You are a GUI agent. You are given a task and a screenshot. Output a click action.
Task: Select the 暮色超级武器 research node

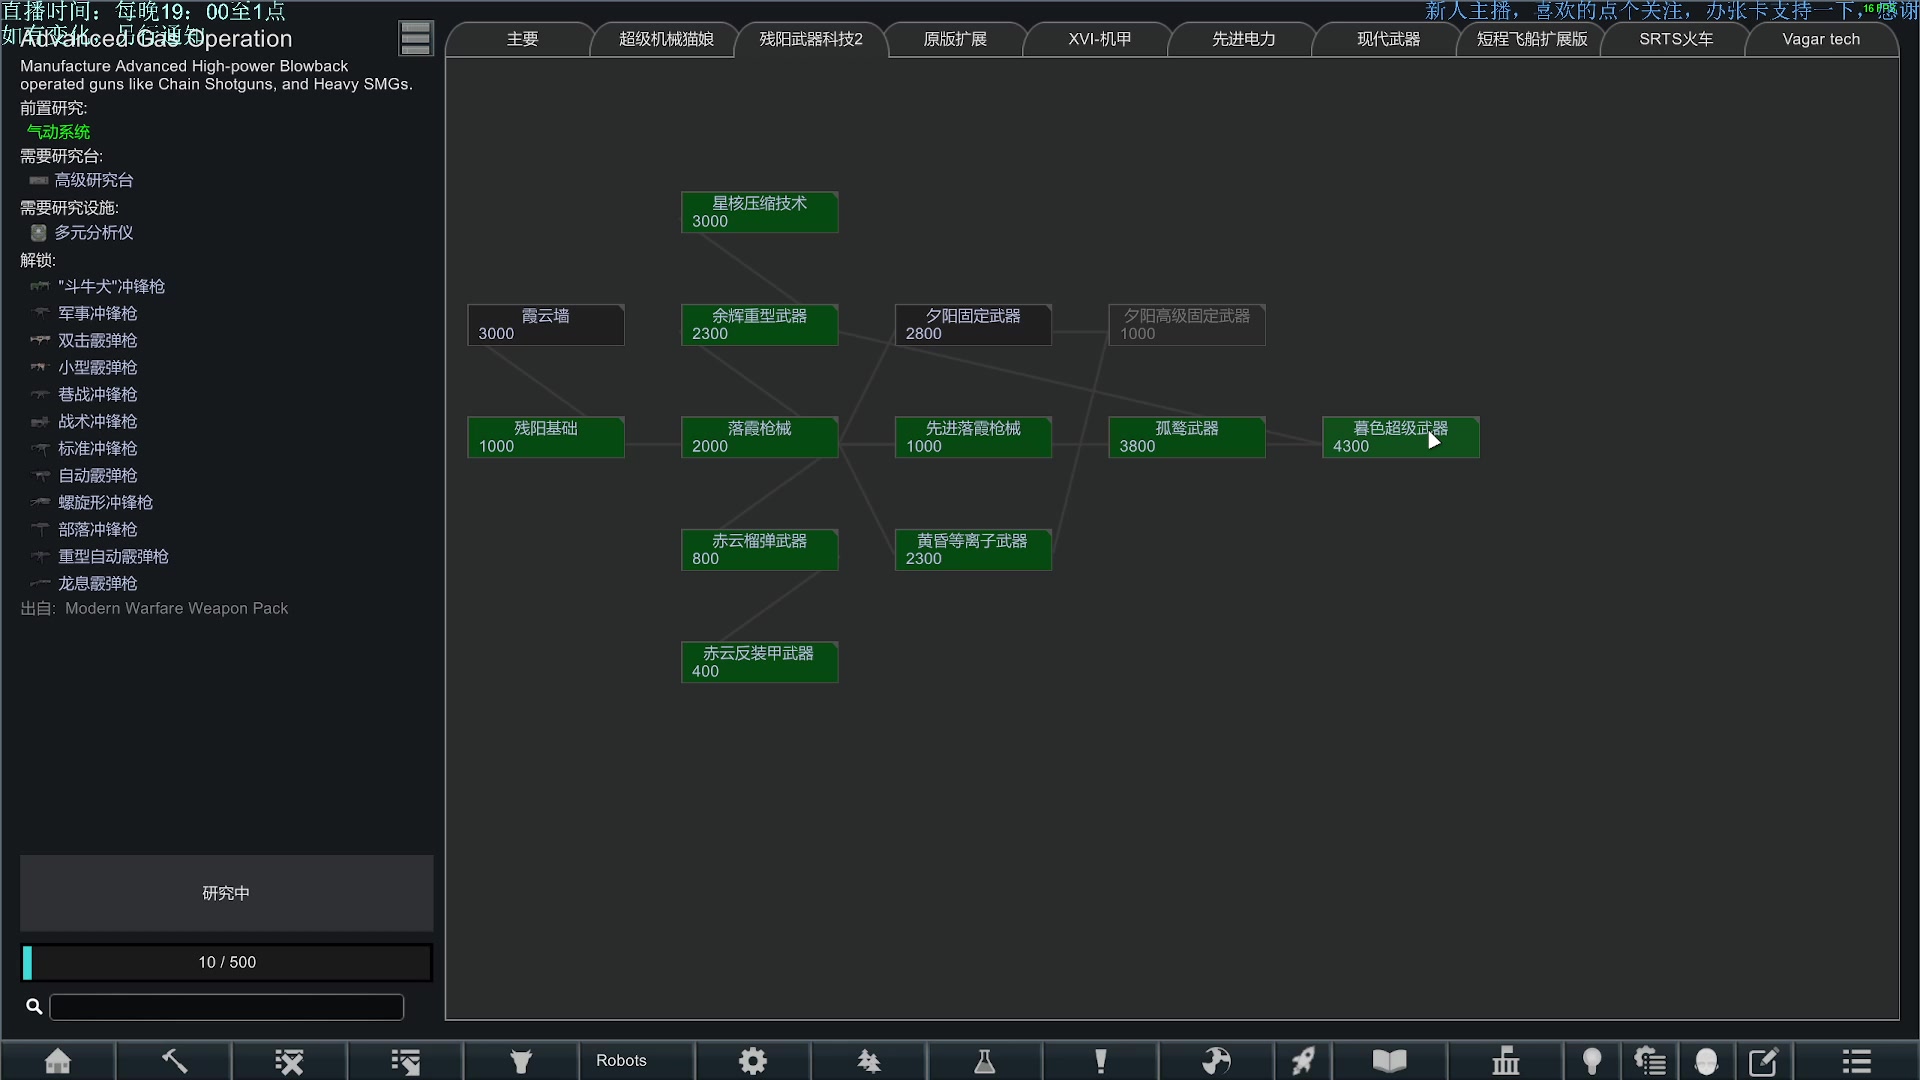tap(1401, 437)
